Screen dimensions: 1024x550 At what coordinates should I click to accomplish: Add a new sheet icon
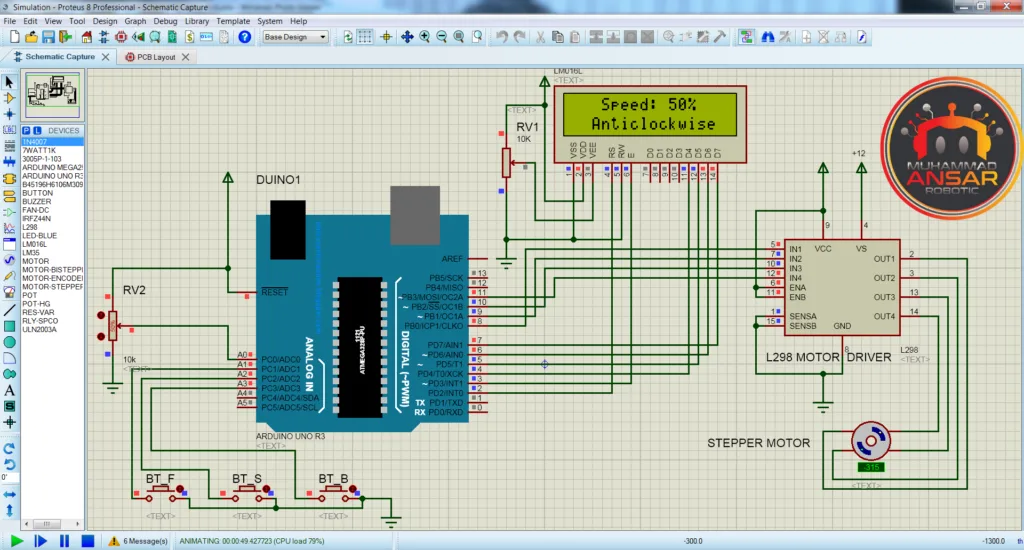tap(807, 37)
